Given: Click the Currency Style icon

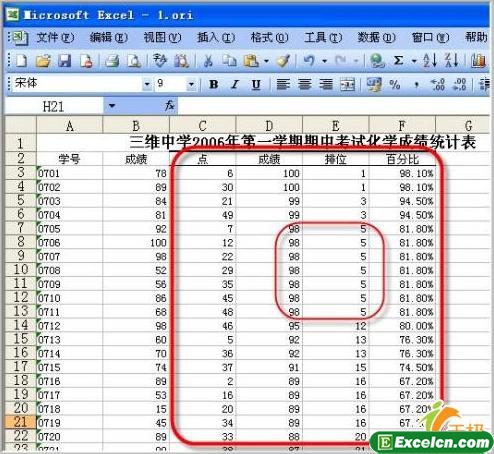Looking at the screenshot, I should click(374, 84).
